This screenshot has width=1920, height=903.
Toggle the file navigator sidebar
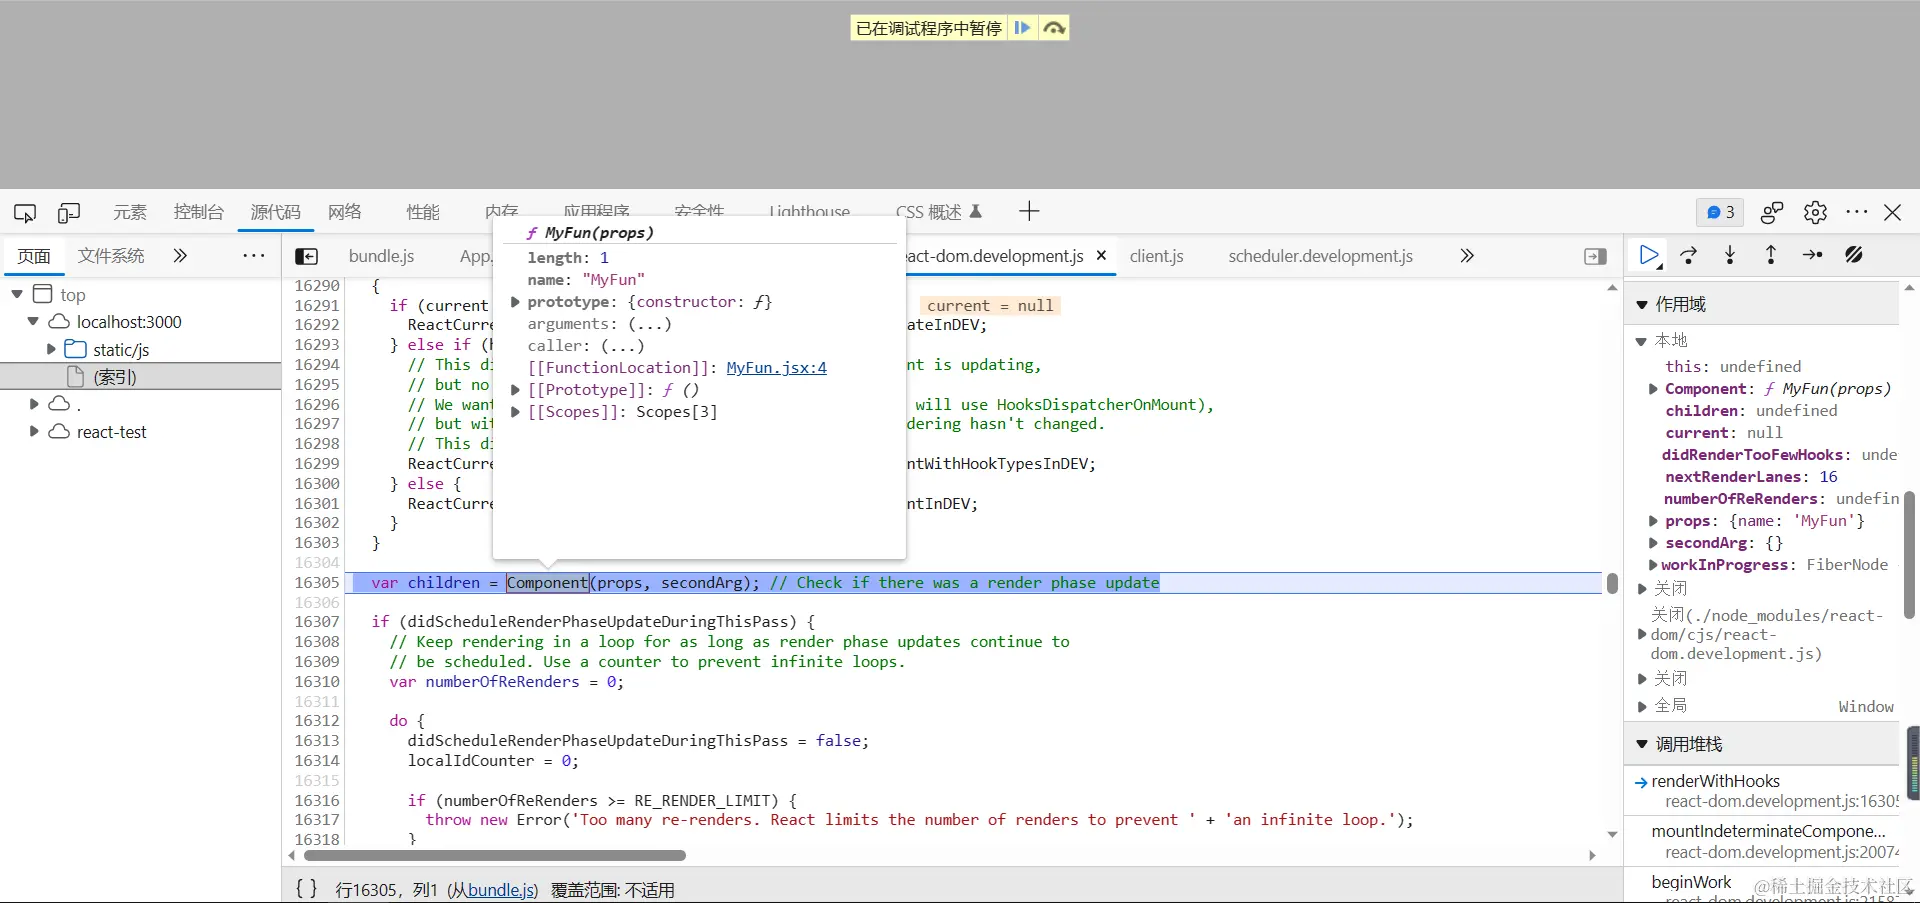(x=307, y=257)
